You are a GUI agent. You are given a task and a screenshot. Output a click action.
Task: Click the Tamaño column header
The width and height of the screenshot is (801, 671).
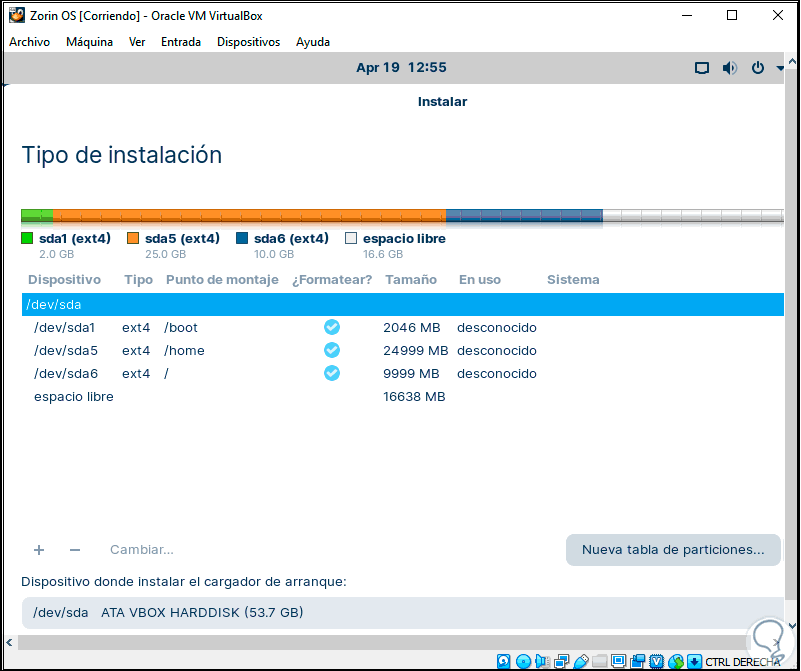411,279
